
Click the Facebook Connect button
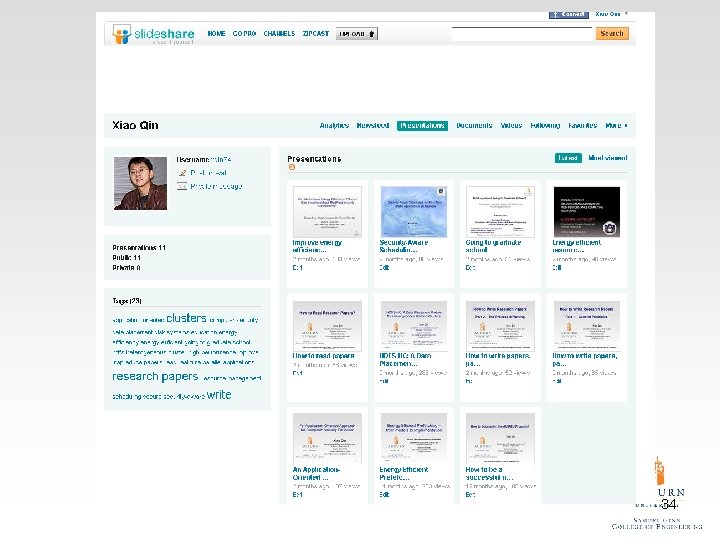tap(568, 14)
